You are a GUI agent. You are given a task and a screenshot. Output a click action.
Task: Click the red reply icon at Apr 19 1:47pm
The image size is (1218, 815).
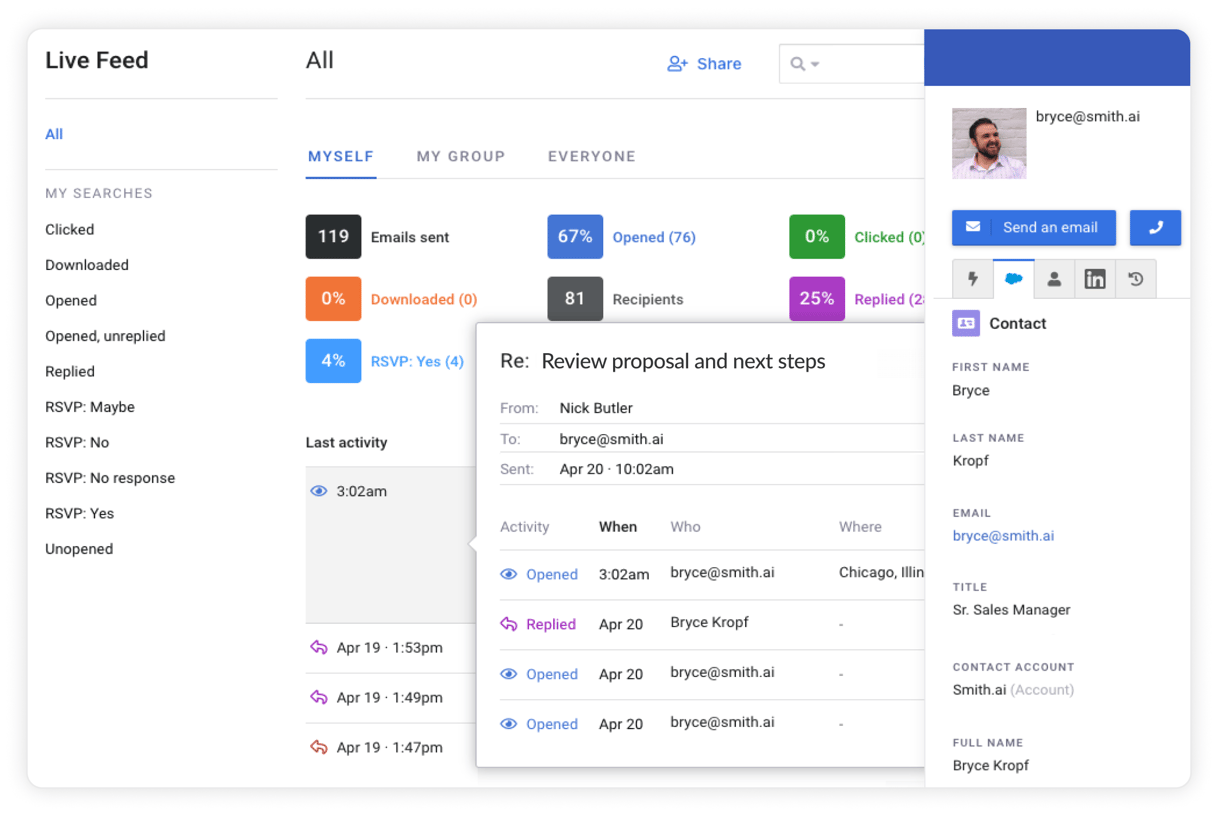pos(318,747)
